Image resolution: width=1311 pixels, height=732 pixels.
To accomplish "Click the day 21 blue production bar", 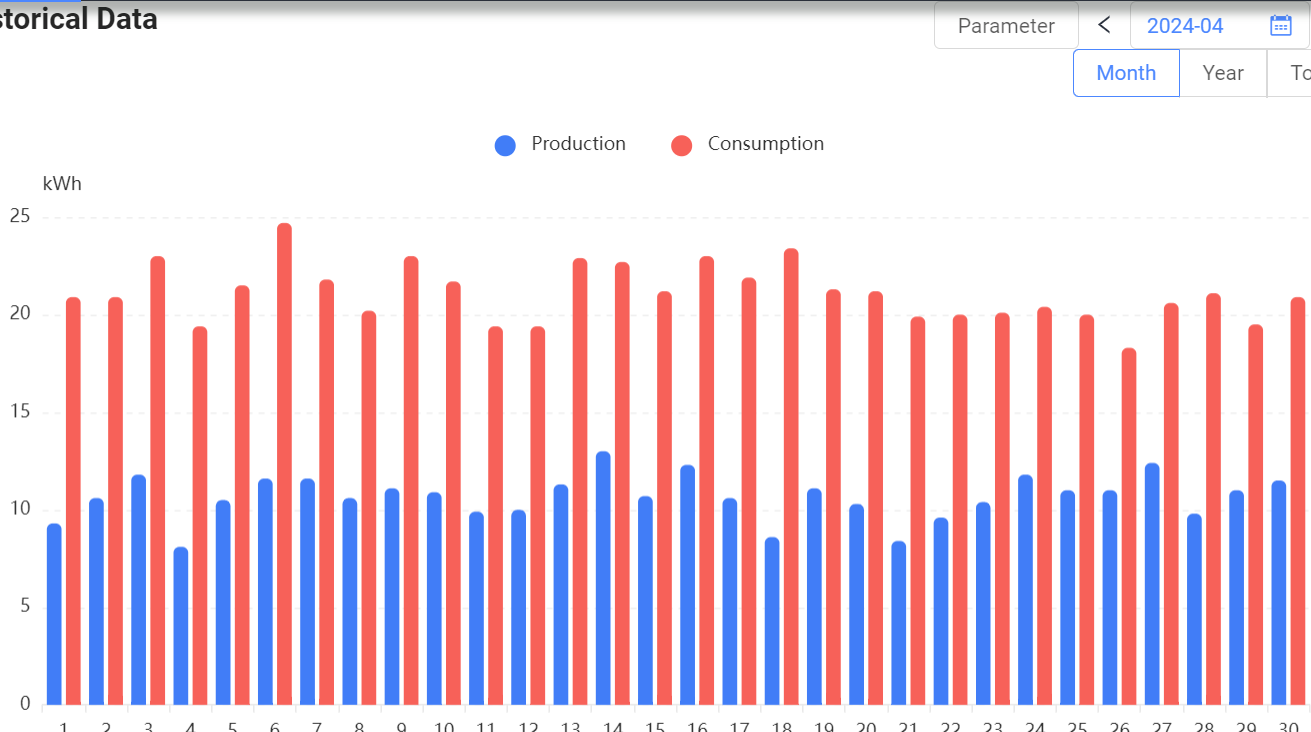I will (x=899, y=623).
